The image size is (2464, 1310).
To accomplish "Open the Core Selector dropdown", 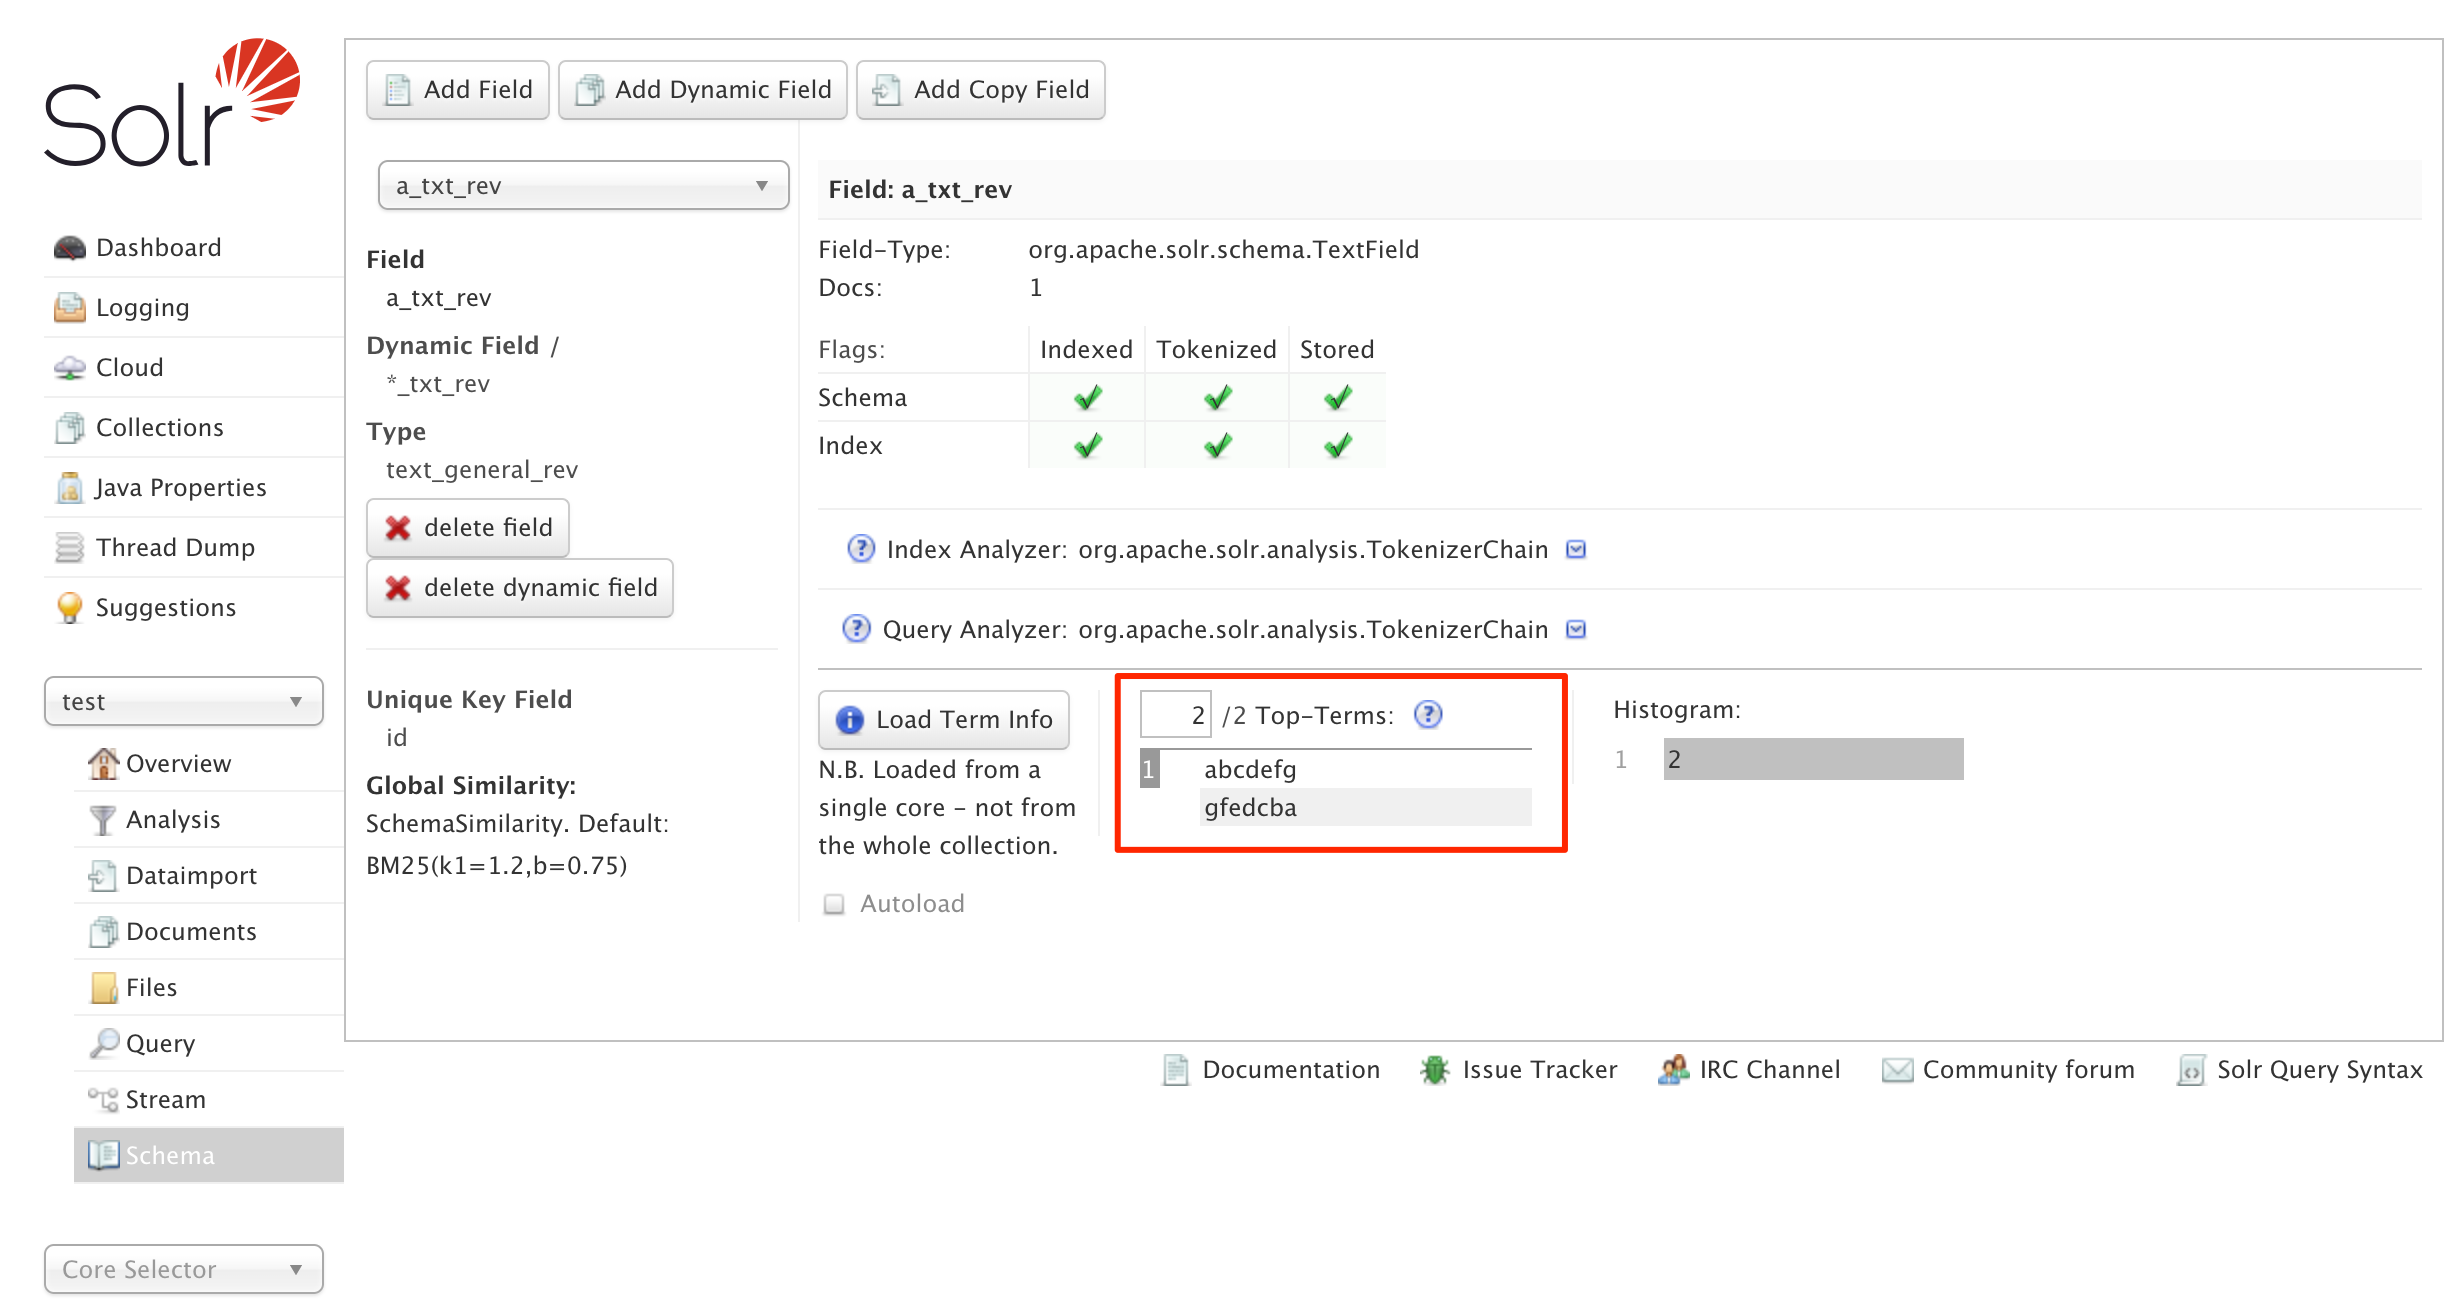I will 183,1270.
